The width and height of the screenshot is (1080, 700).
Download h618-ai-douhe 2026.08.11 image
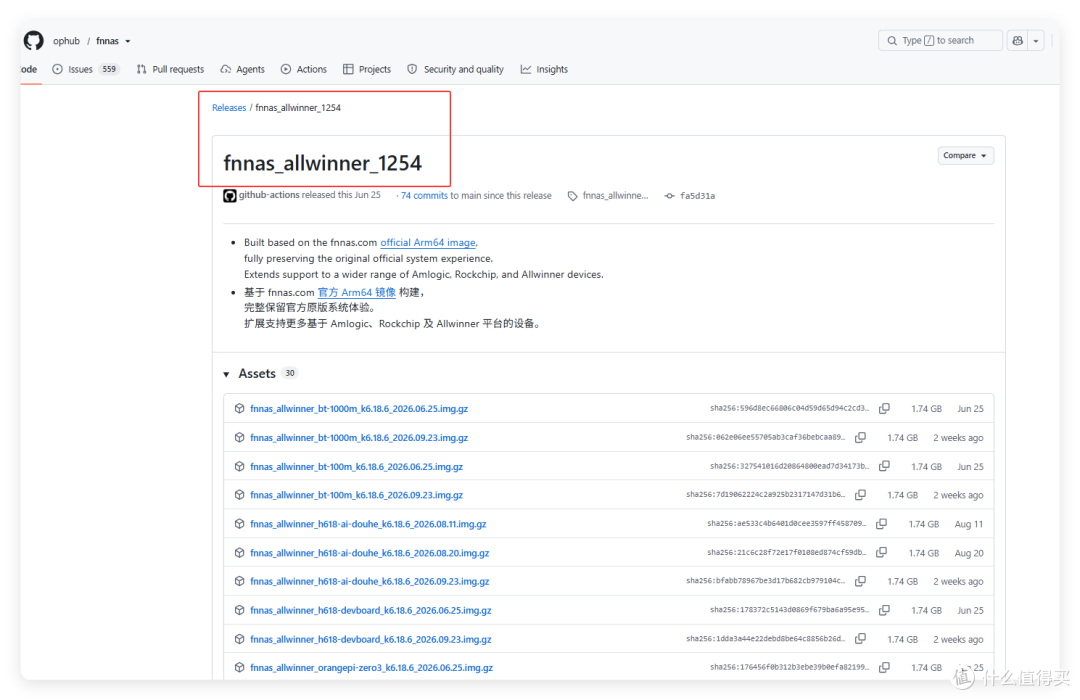click(368, 524)
